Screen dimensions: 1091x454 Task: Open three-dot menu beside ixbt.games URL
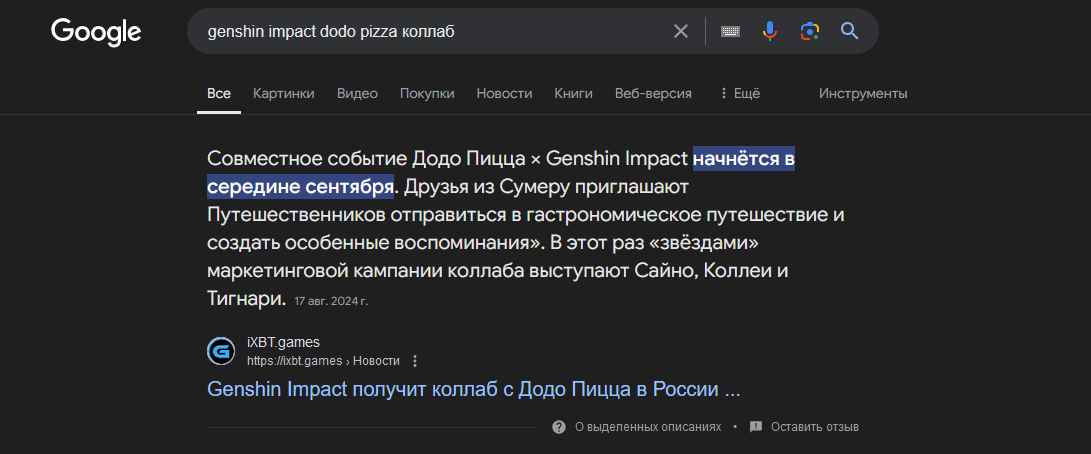[x=415, y=361]
